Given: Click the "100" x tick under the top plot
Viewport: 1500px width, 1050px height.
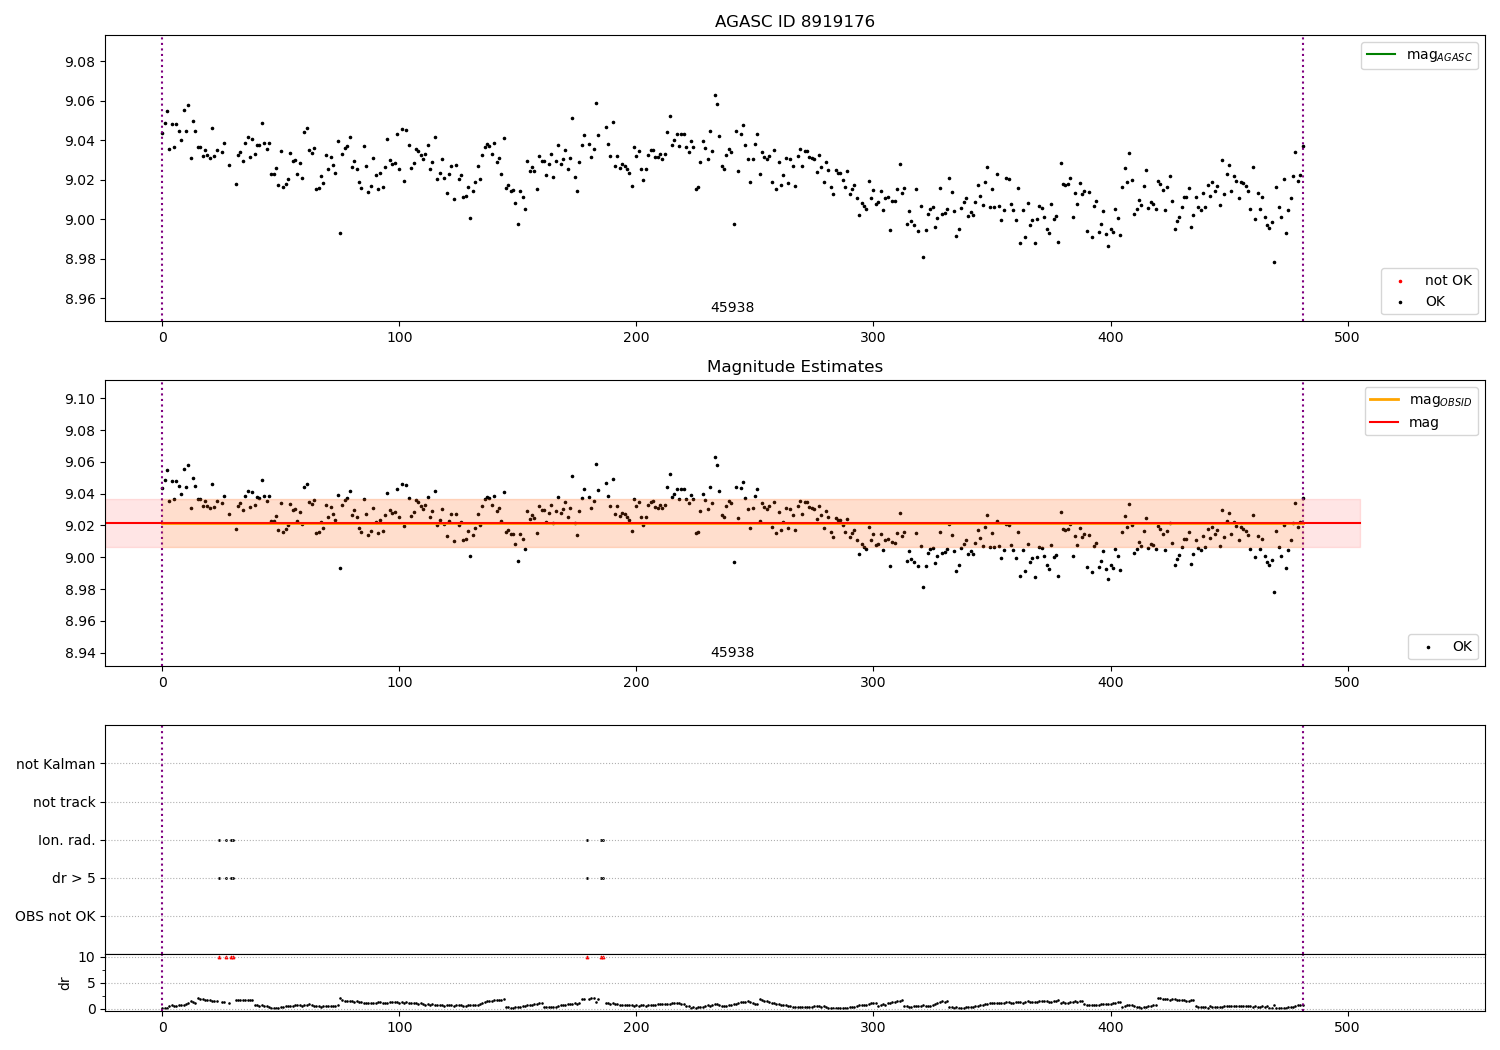Looking at the screenshot, I should pos(399,337).
